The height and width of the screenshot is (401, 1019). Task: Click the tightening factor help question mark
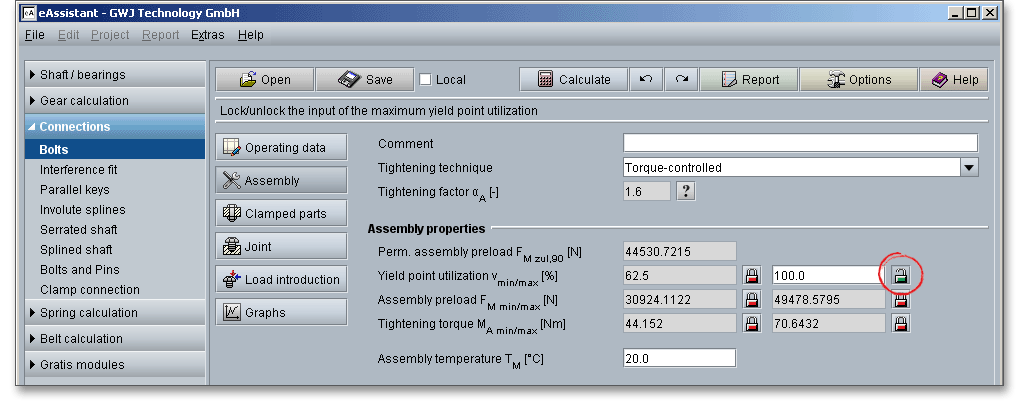[x=686, y=192]
